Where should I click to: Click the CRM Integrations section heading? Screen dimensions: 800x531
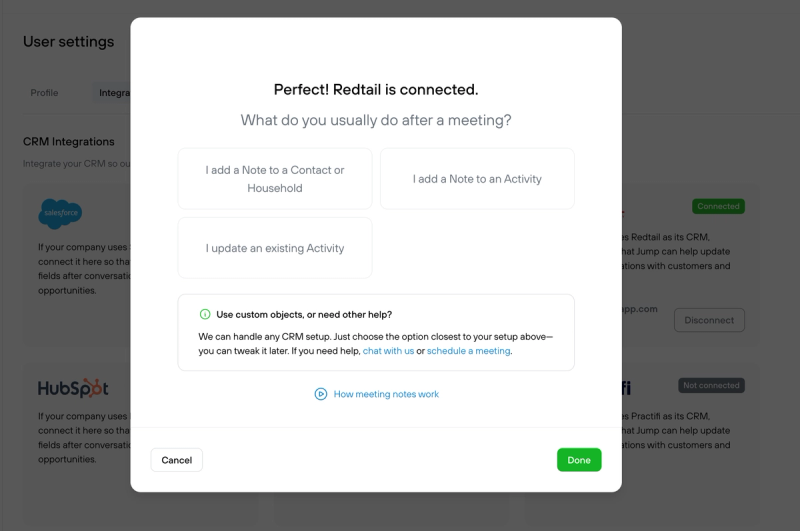point(69,141)
